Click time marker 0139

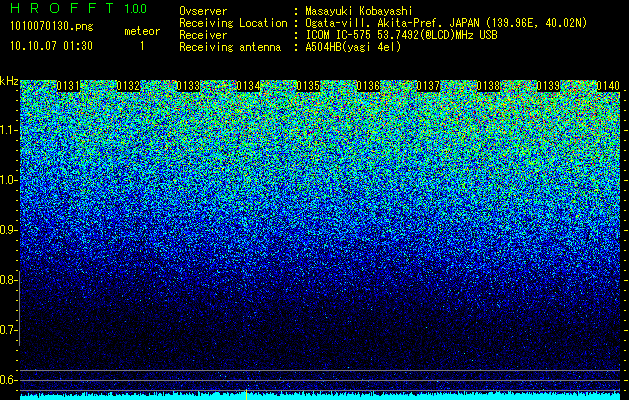pos(548,86)
